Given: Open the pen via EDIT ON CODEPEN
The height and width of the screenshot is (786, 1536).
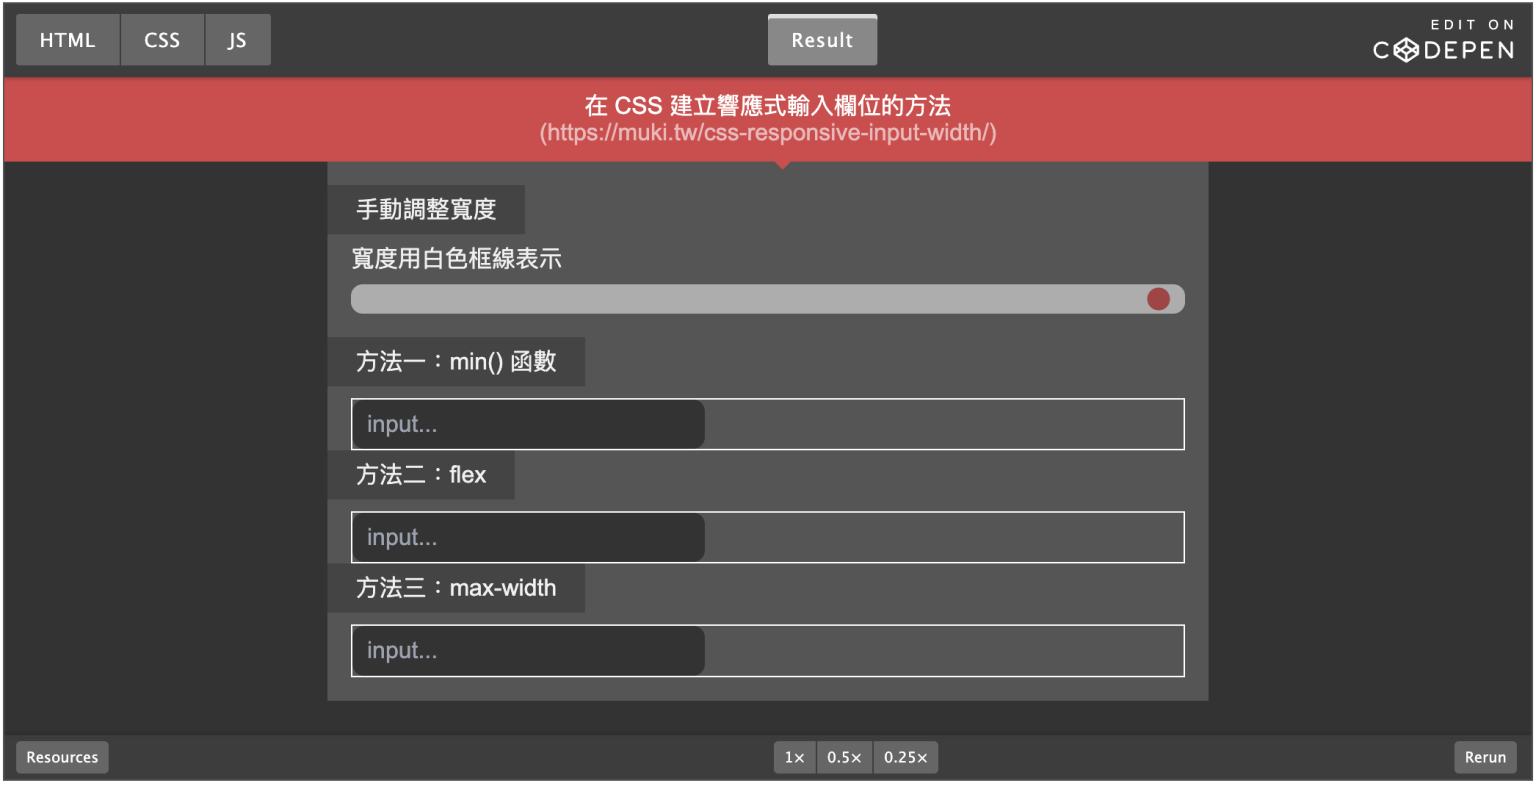Looking at the screenshot, I should (1444, 38).
